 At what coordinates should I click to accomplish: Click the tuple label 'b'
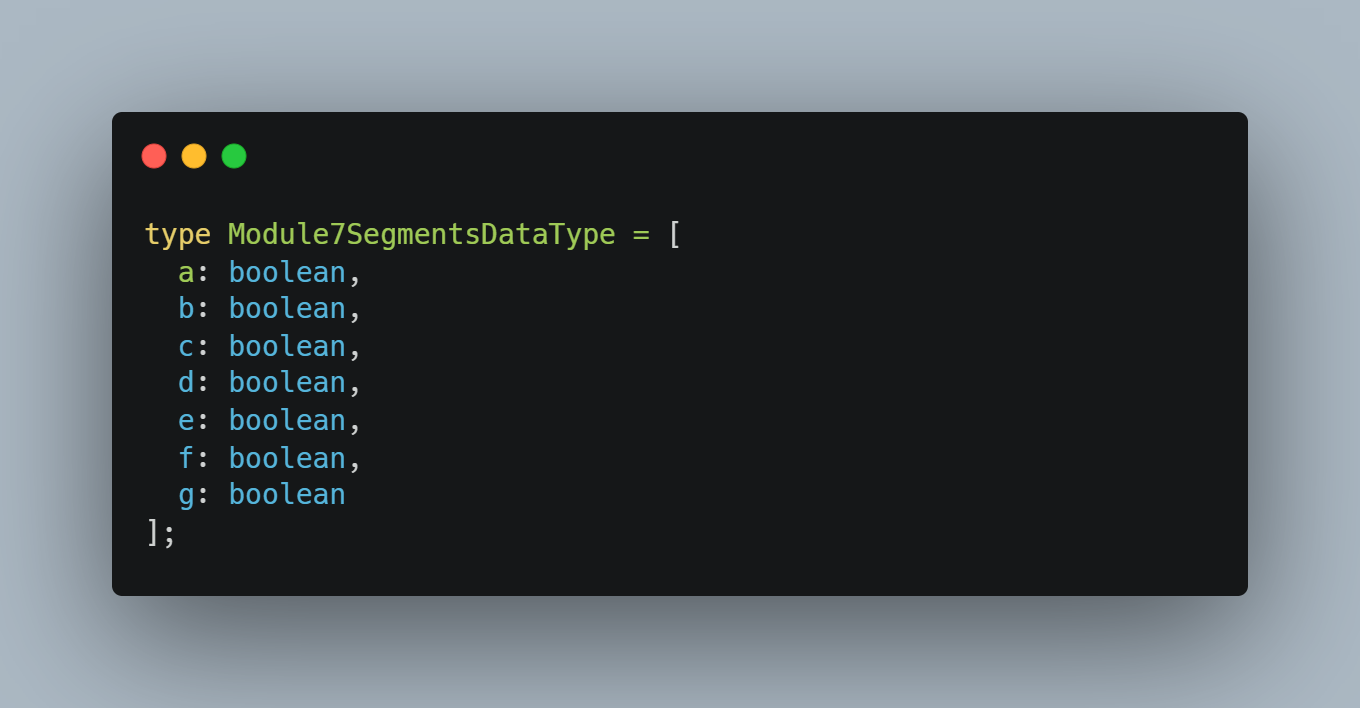(x=186, y=309)
